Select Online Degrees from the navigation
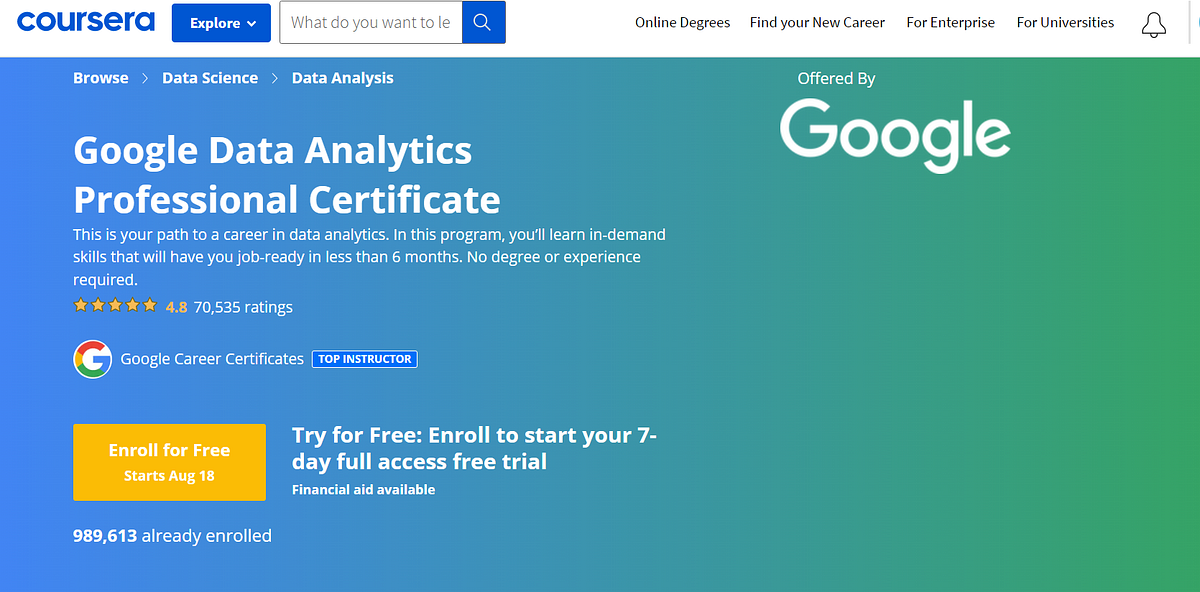The height and width of the screenshot is (592, 1200). pyautogui.click(x=682, y=22)
